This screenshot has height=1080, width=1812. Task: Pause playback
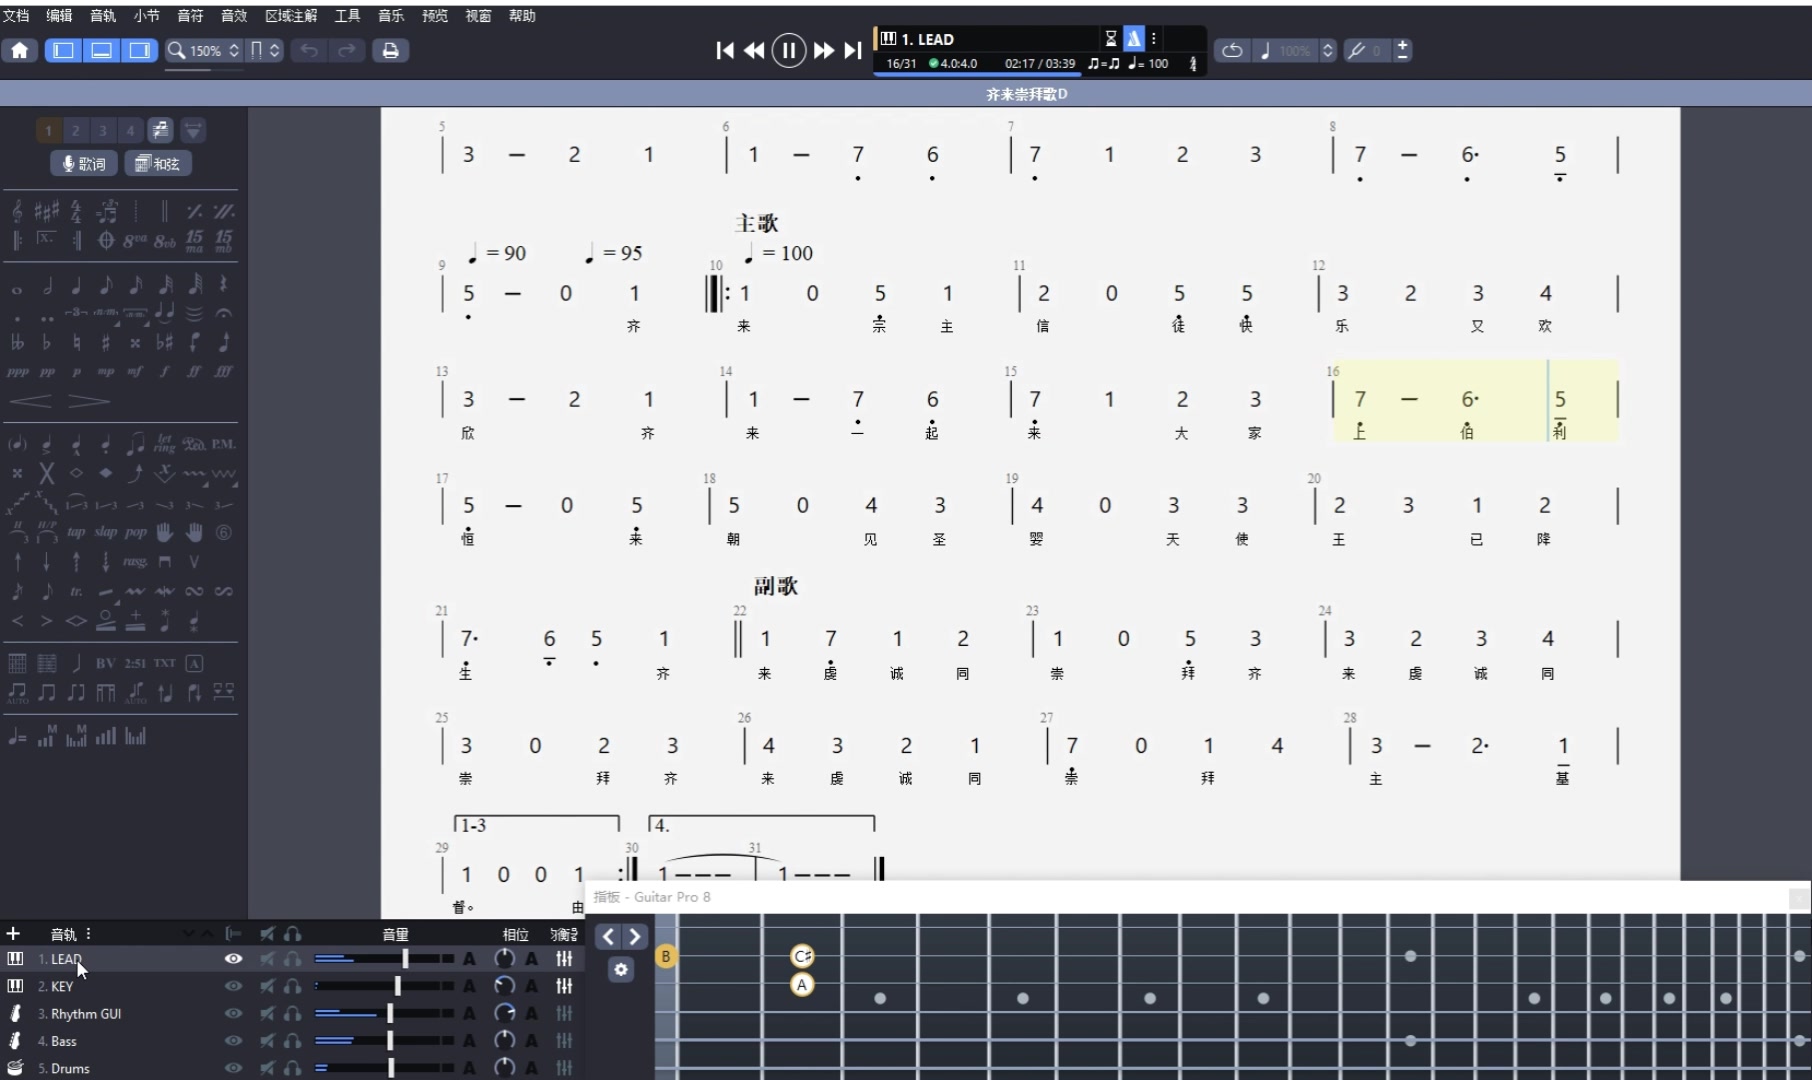pos(789,50)
